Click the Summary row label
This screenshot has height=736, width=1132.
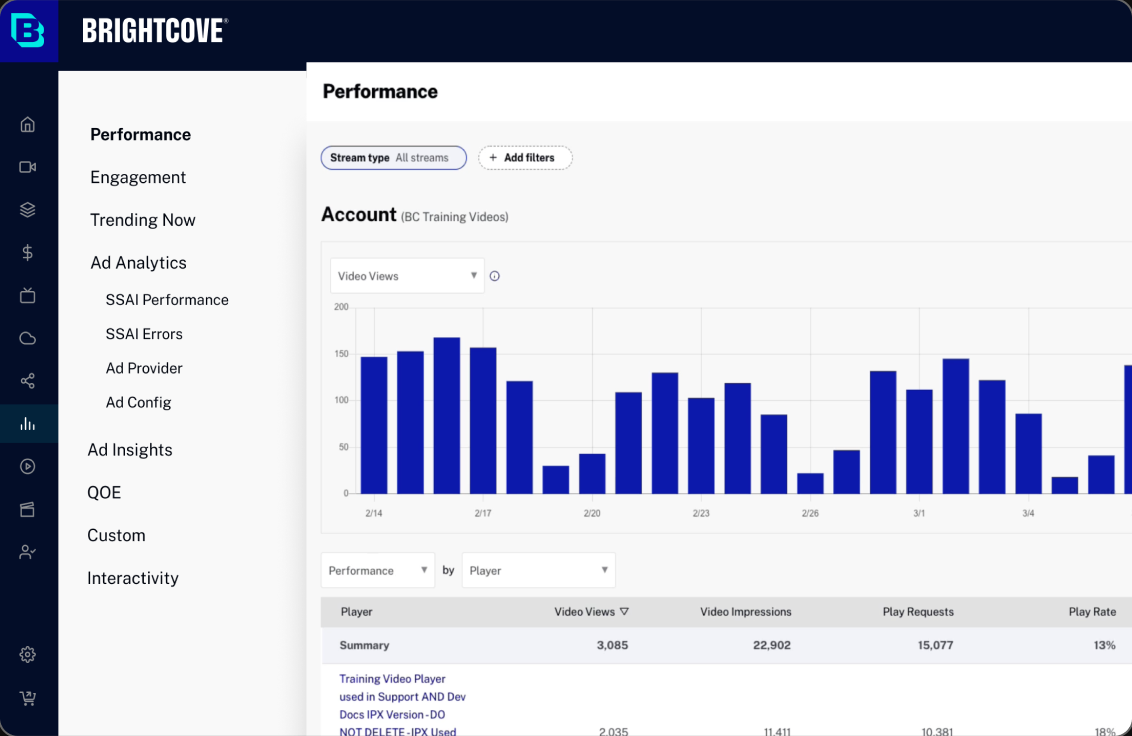(365, 645)
